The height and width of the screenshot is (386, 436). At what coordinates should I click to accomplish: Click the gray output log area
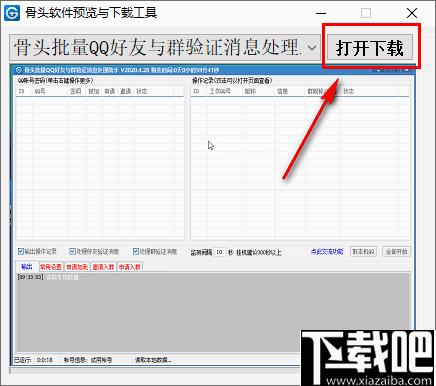point(213,313)
